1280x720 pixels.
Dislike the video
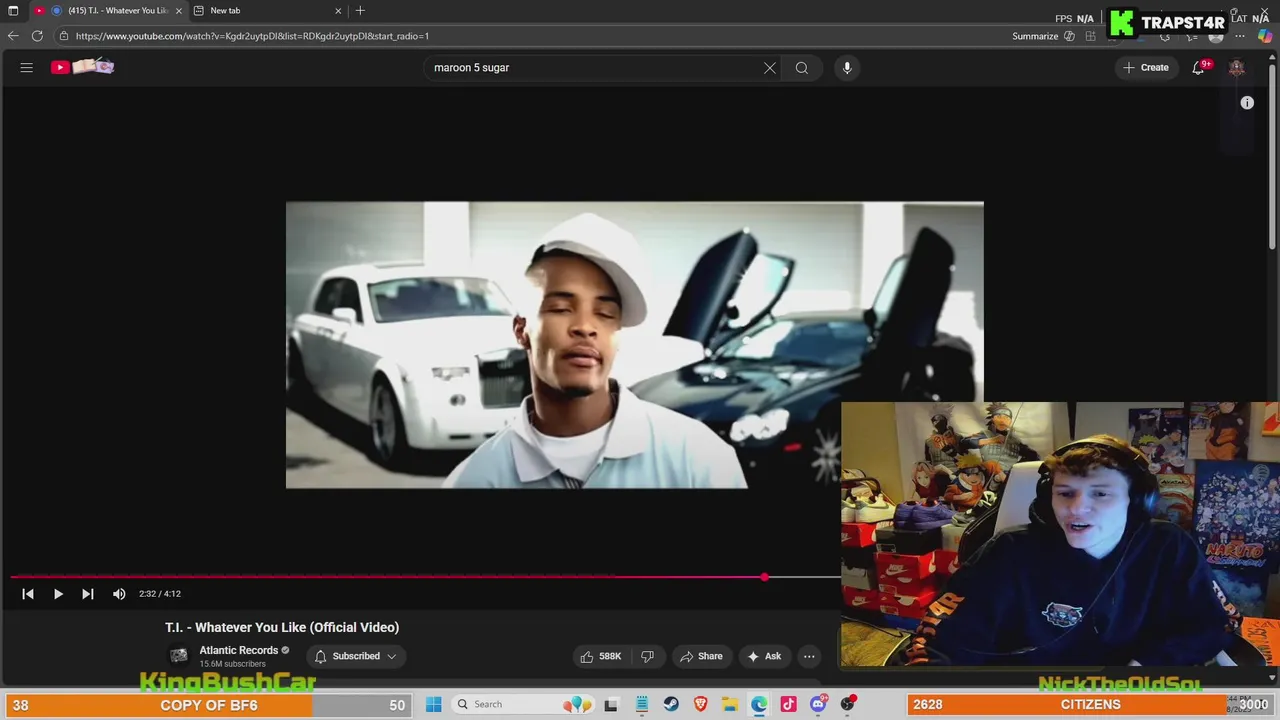(x=647, y=656)
